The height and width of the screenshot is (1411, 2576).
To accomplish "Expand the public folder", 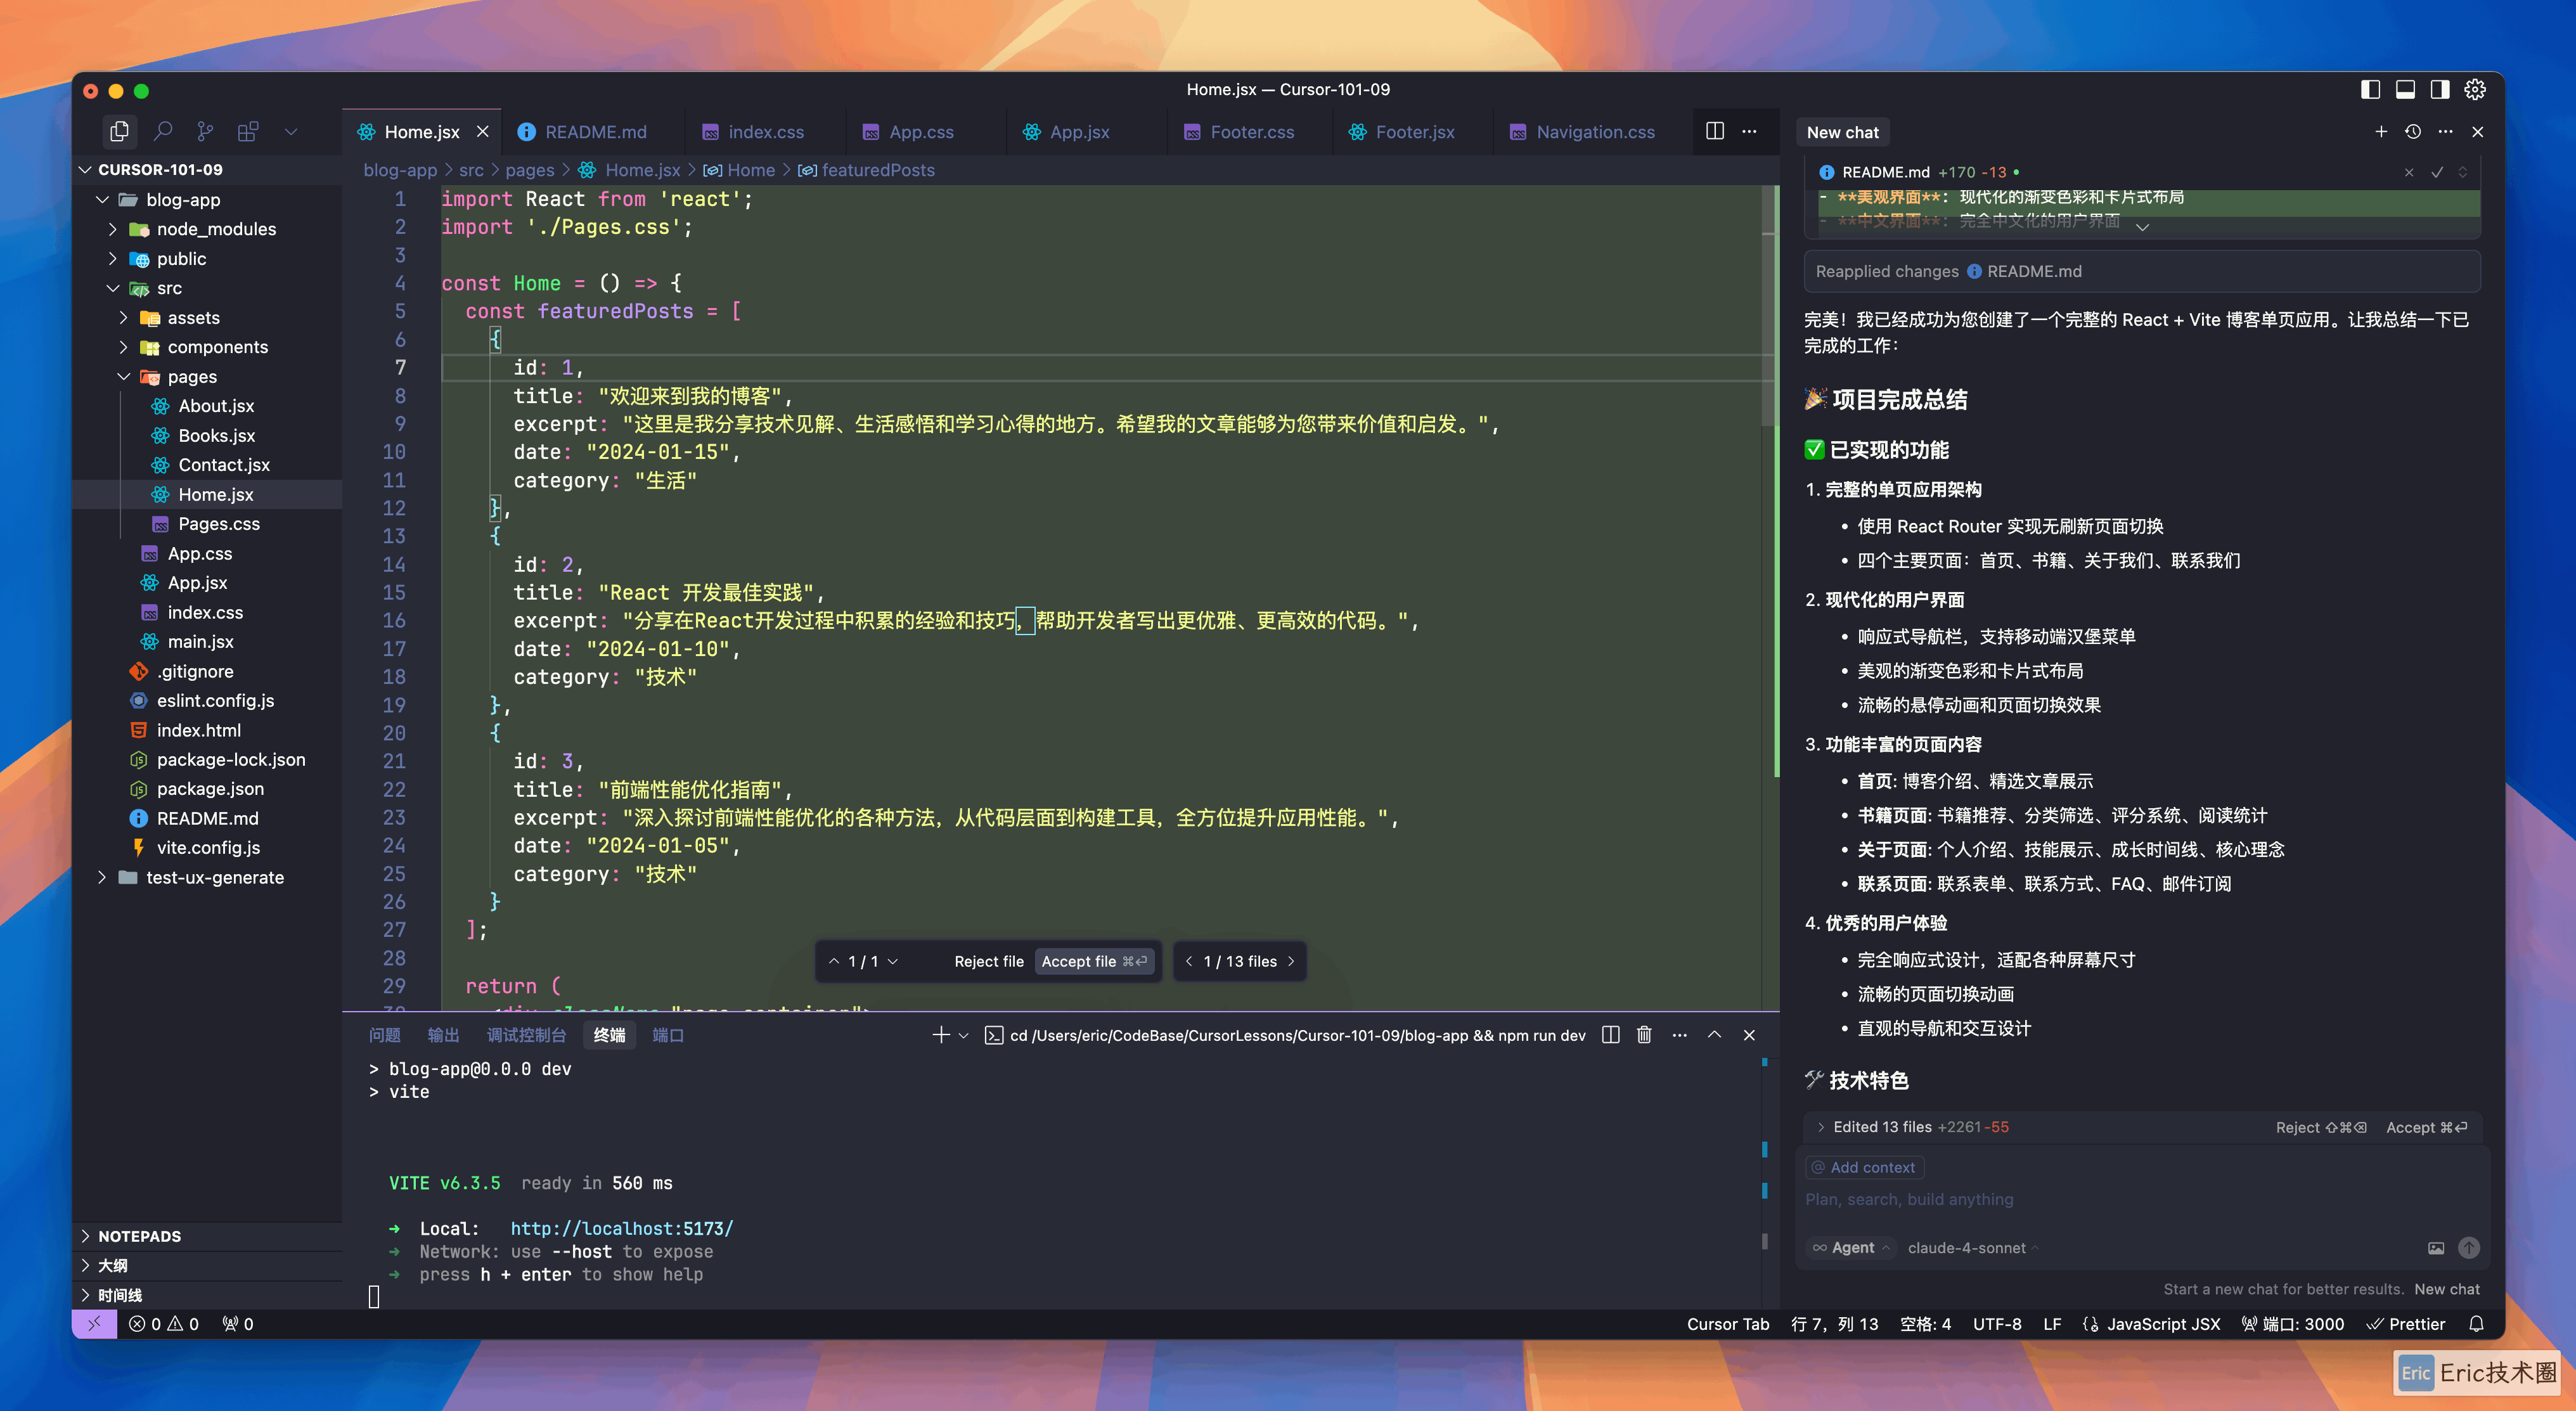I will coord(112,258).
